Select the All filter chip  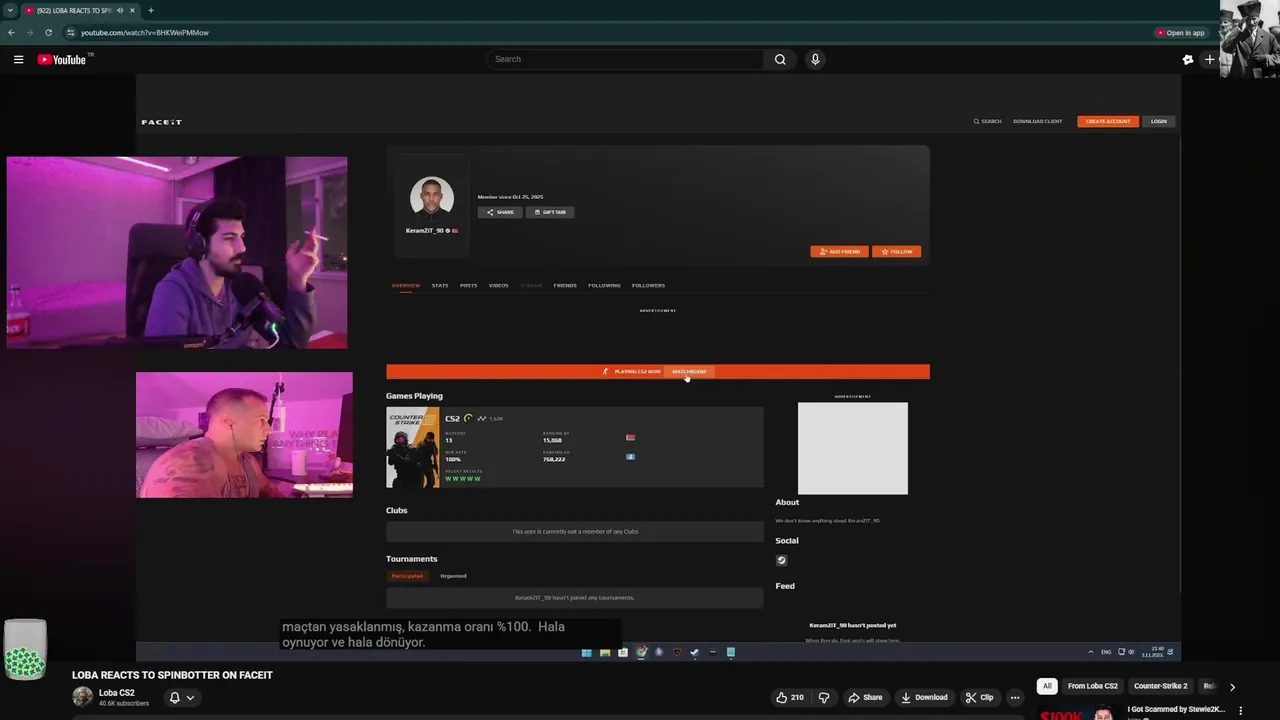1047,686
